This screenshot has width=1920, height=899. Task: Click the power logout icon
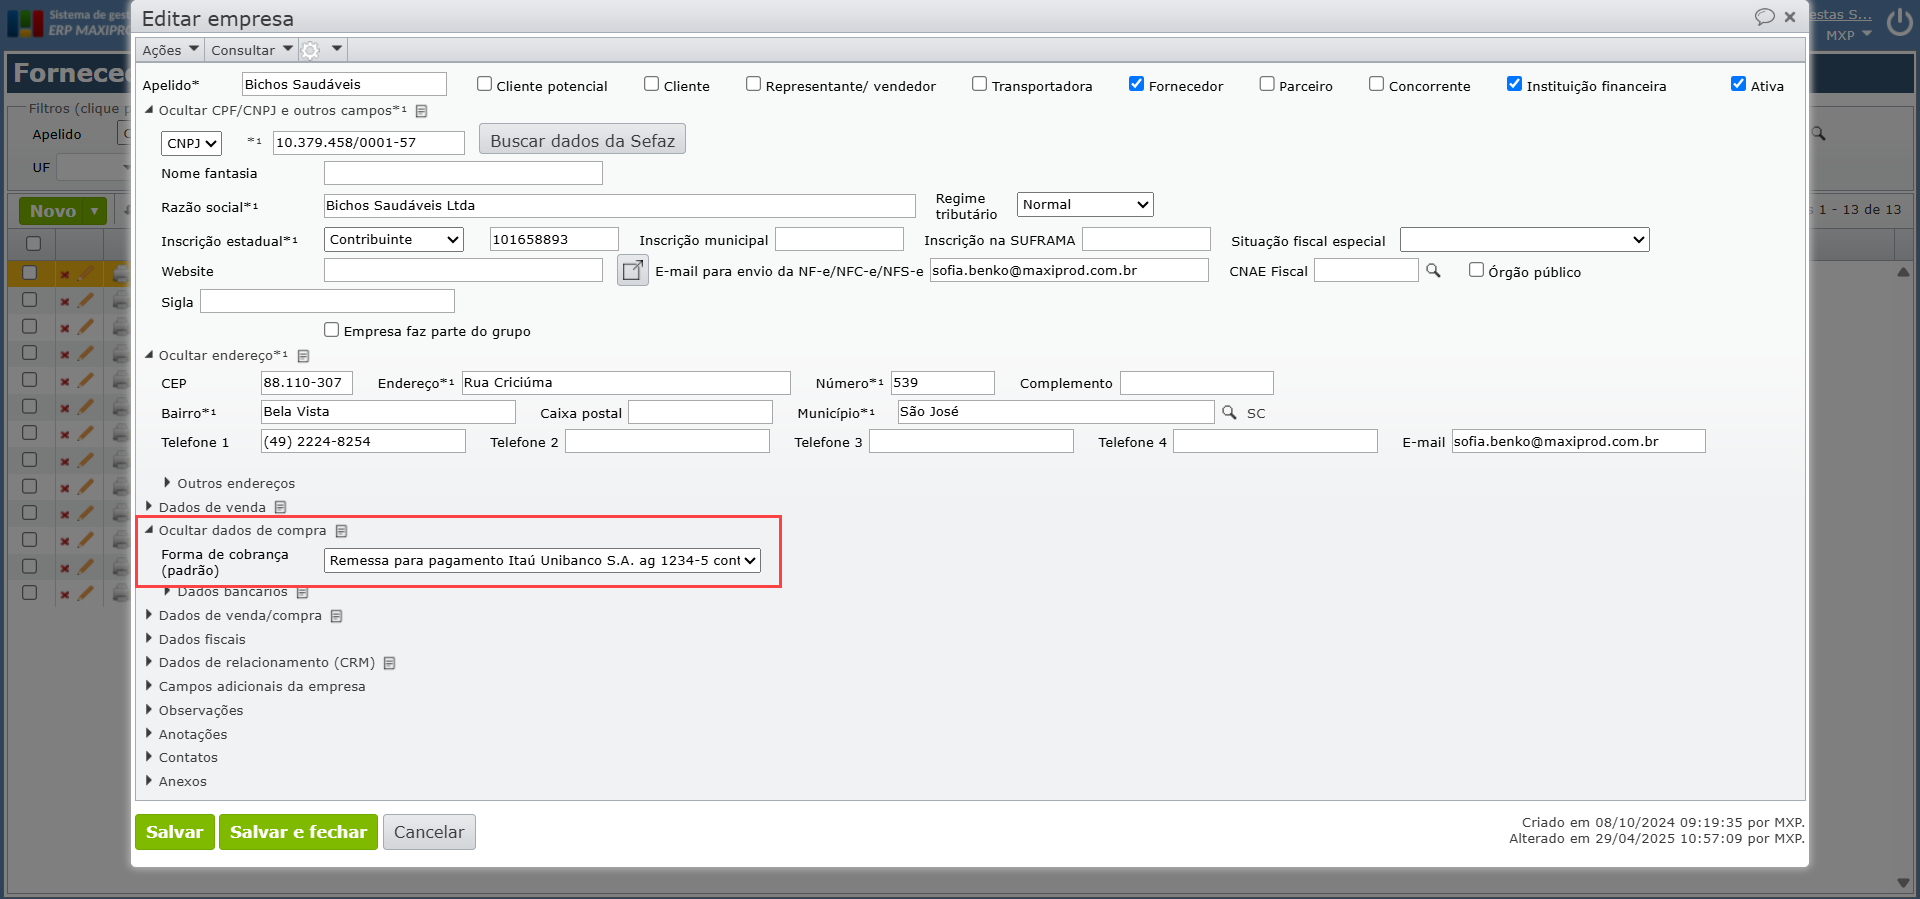click(1900, 22)
